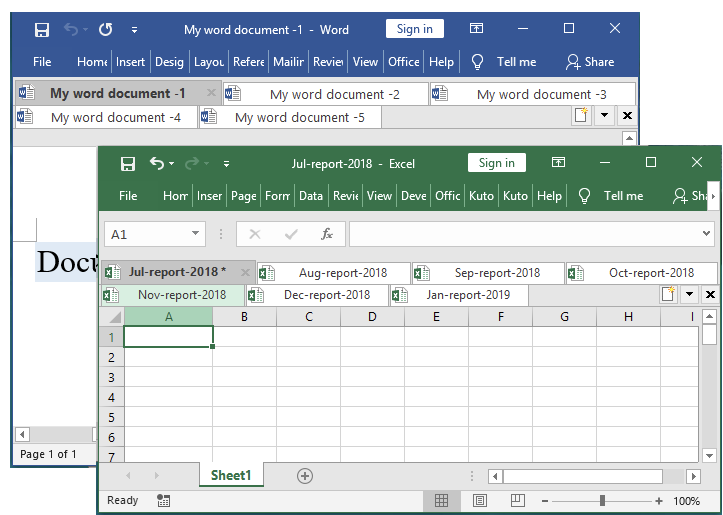This screenshot has width=723, height=515.
Task: Click the Sheet1 sheet tab
Action: [x=231, y=475]
